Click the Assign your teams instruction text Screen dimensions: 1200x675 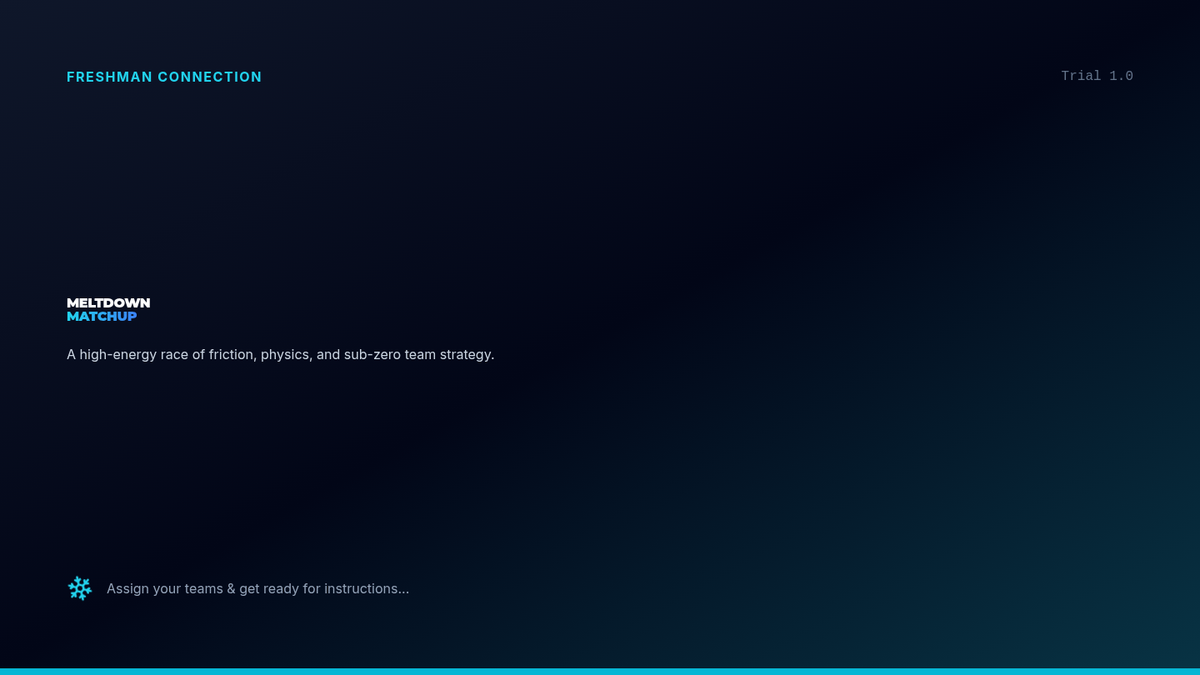point(258,588)
